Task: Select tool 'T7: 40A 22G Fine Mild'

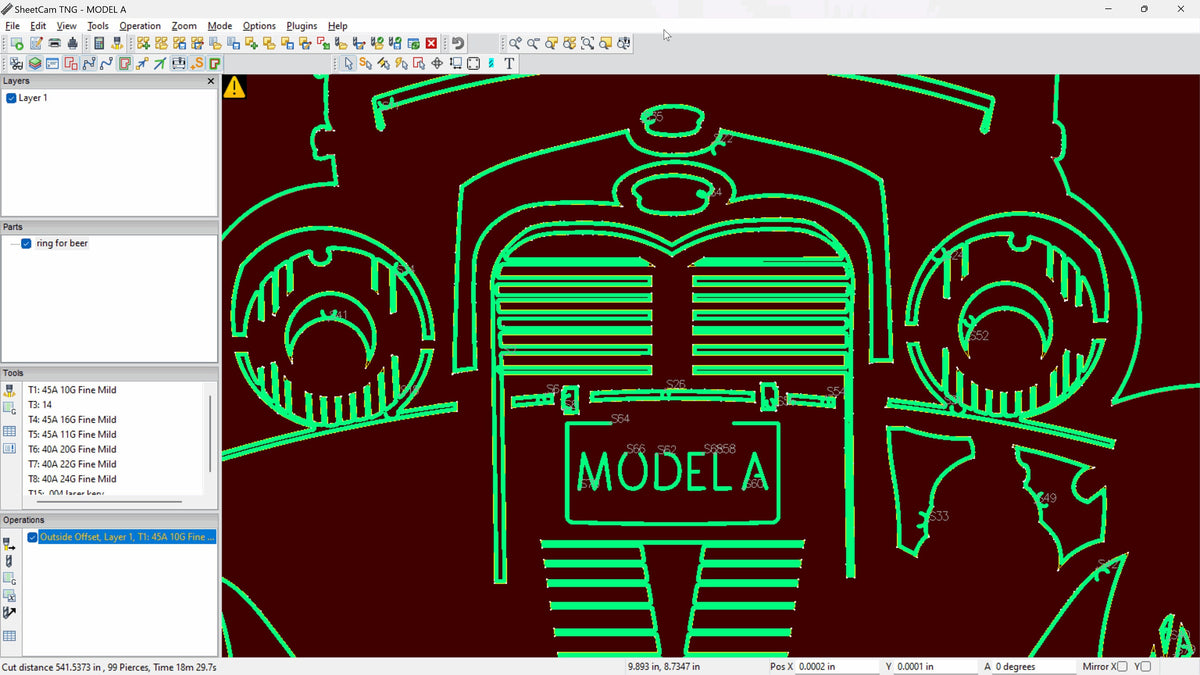Action: point(72,464)
